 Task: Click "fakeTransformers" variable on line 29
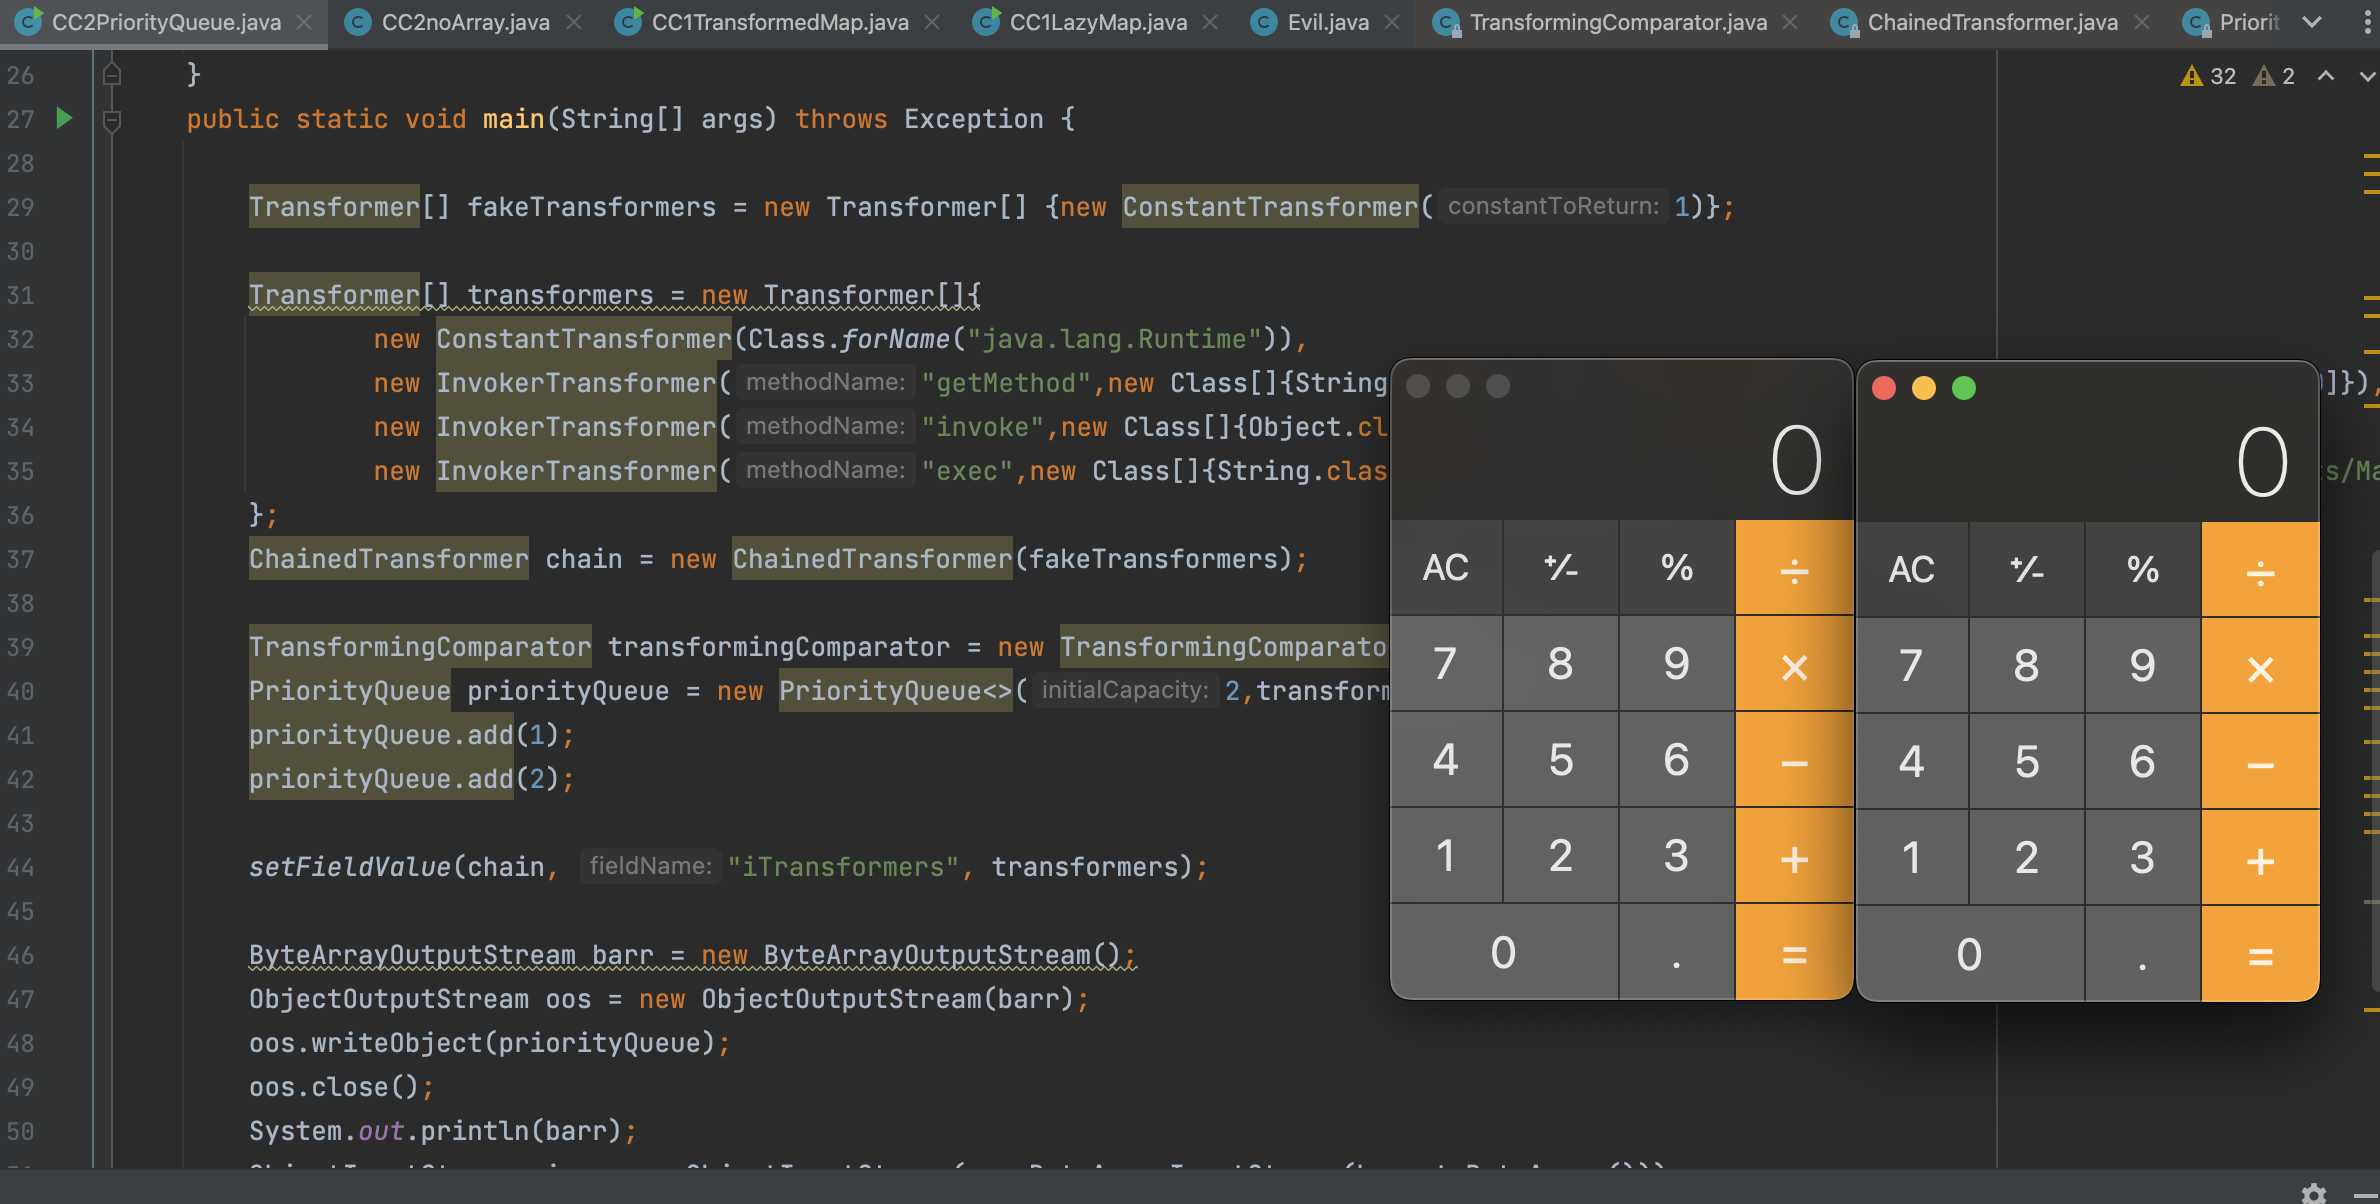coord(592,207)
